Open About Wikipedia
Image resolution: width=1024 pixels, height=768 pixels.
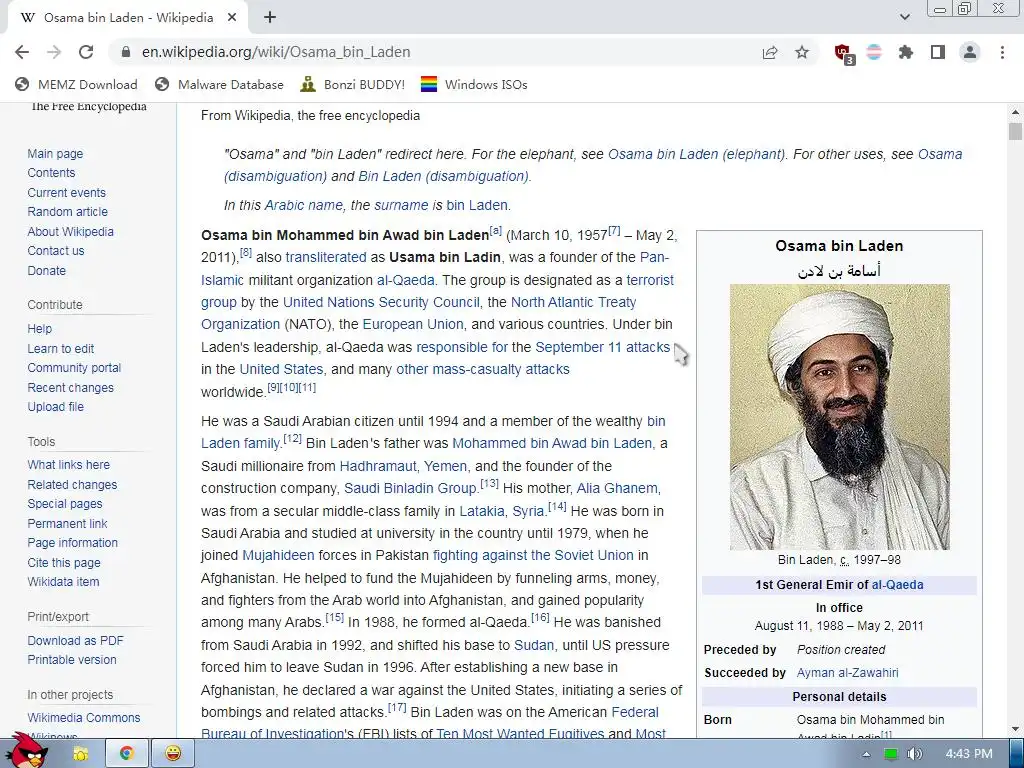click(x=71, y=232)
